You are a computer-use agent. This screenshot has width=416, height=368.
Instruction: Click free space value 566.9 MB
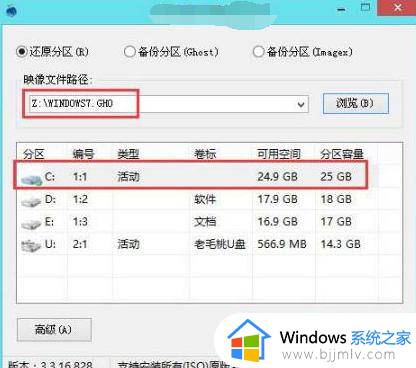click(x=282, y=244)
